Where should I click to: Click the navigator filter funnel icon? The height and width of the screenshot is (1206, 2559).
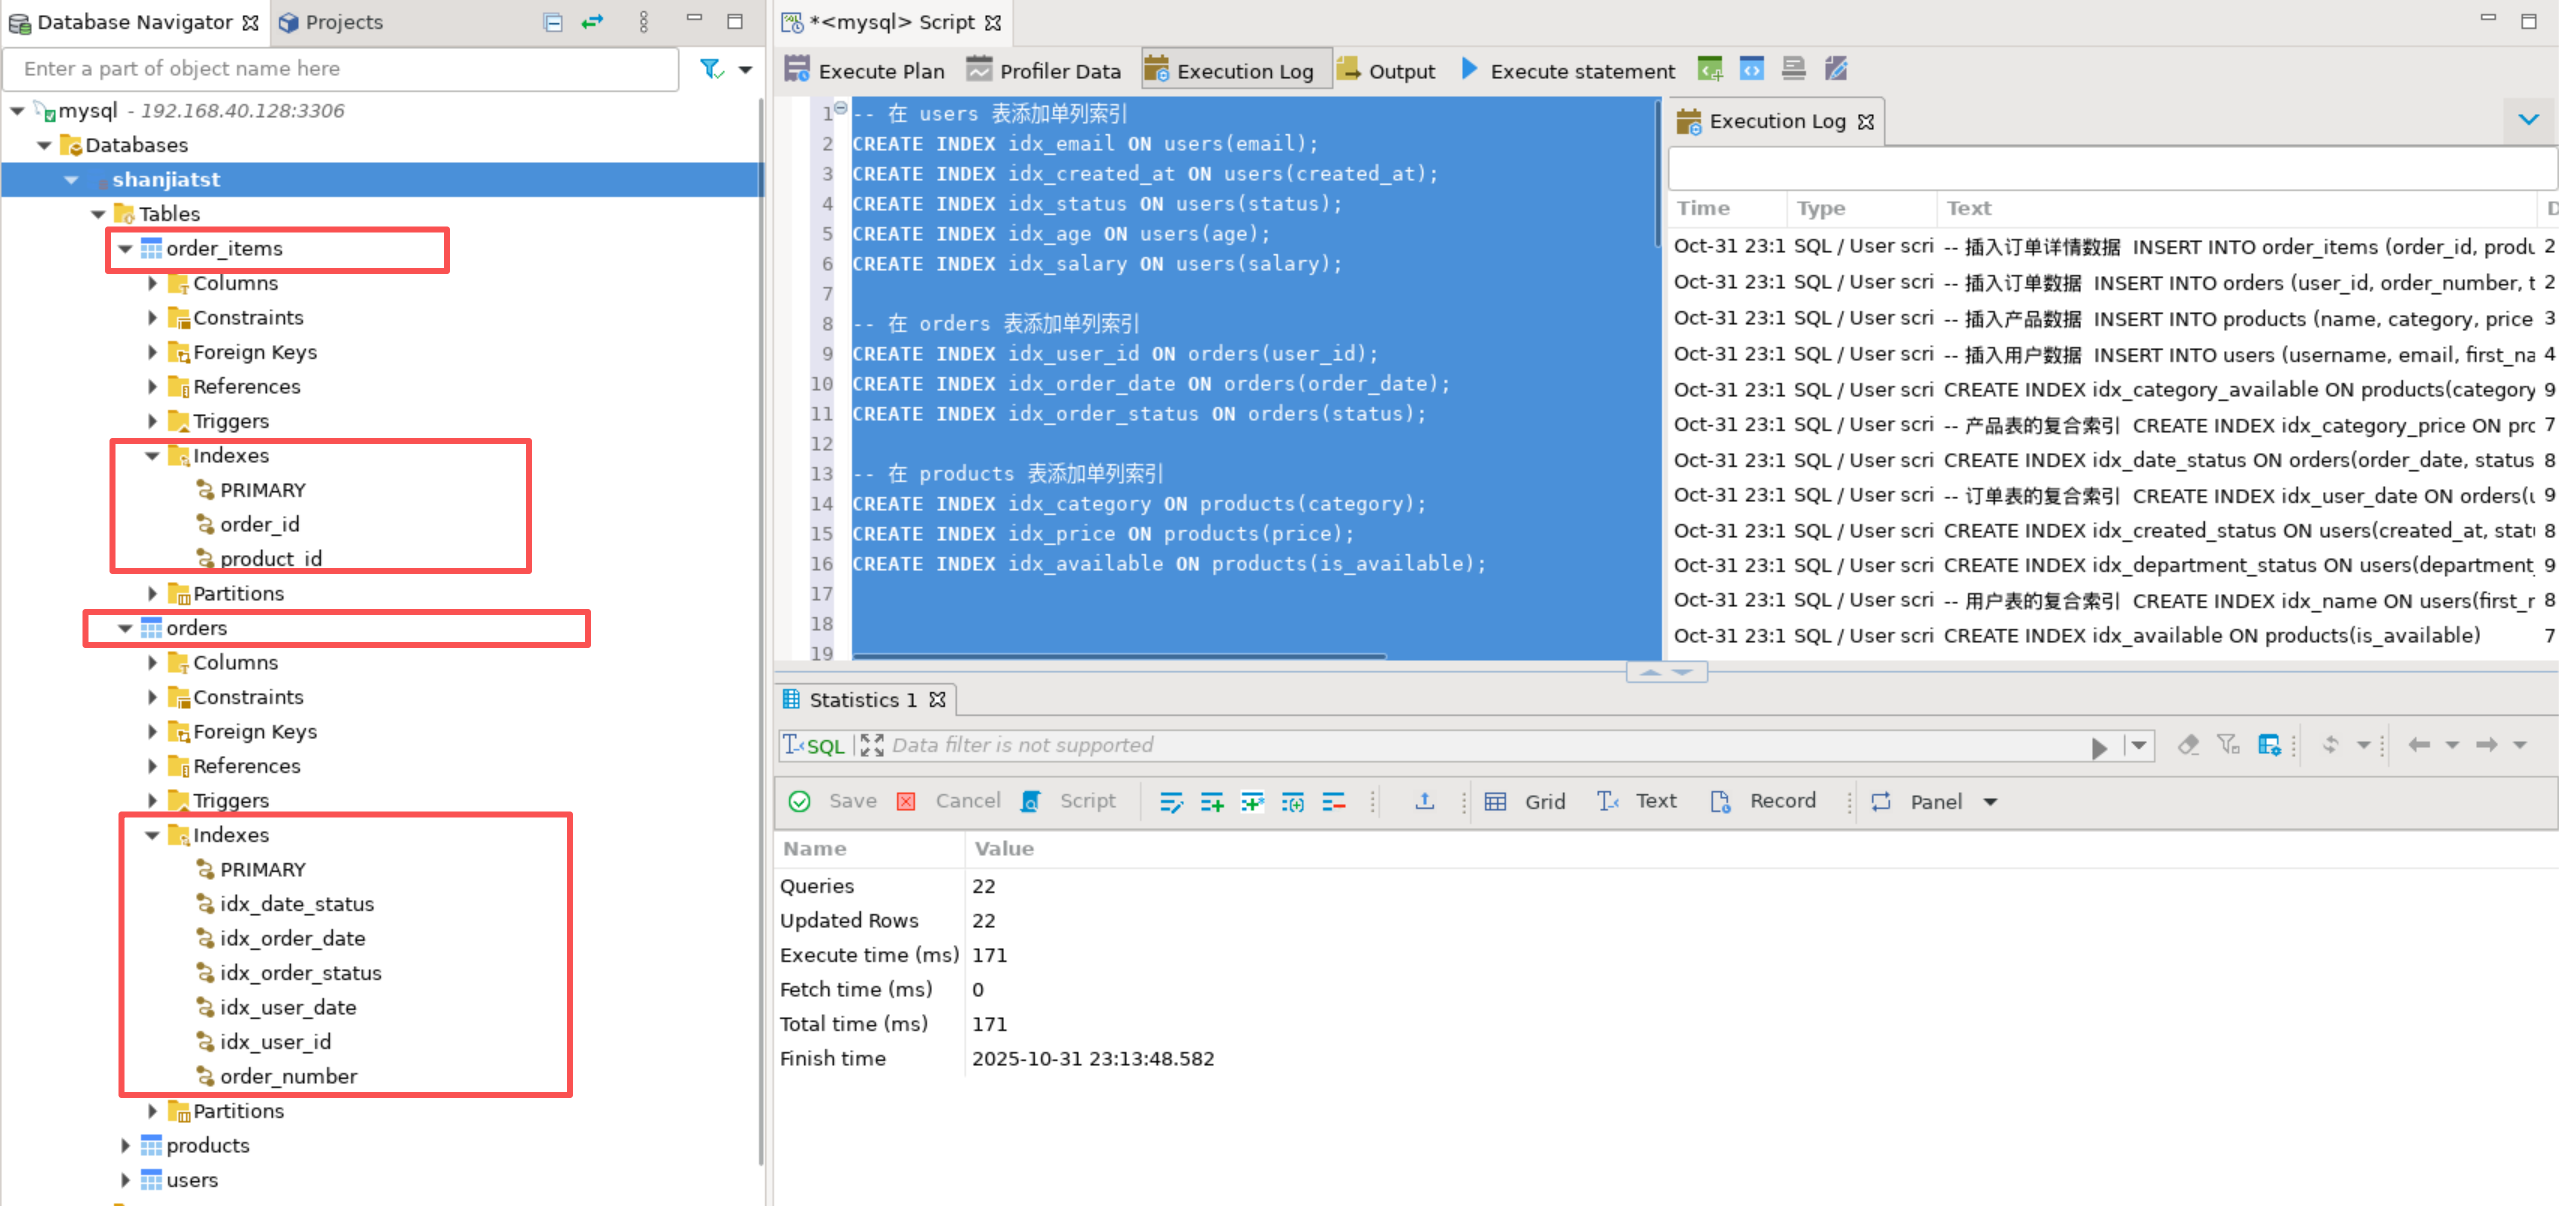[x=711, y=69]
